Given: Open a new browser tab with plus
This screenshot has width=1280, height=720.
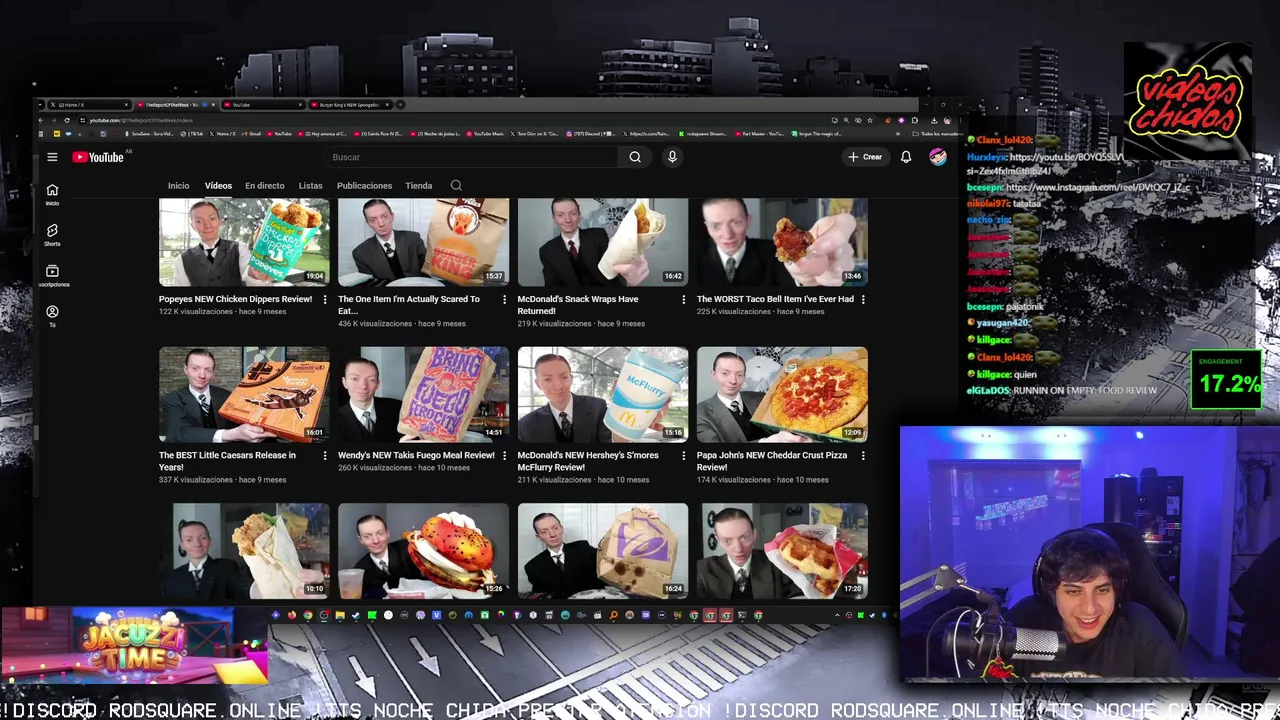Looking at the screenshot, I should click(400, 104).
